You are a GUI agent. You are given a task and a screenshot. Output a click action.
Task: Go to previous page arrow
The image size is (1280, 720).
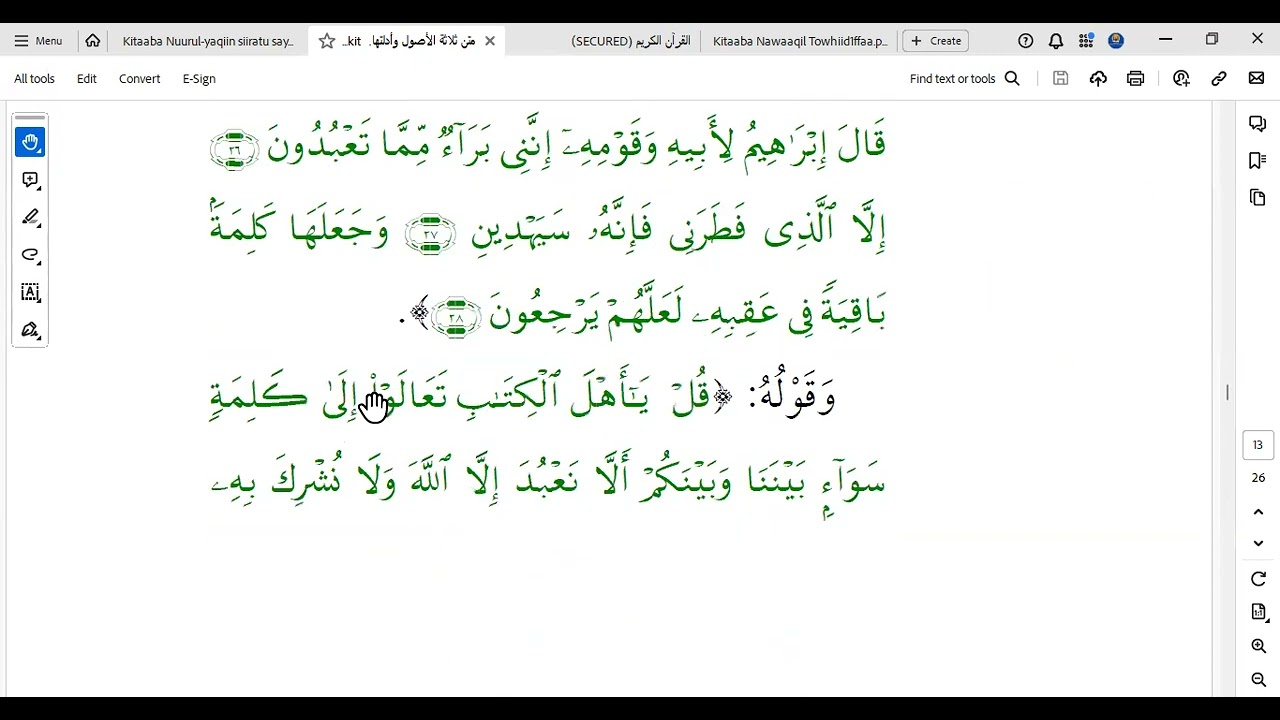click(x=1258, y=512)
